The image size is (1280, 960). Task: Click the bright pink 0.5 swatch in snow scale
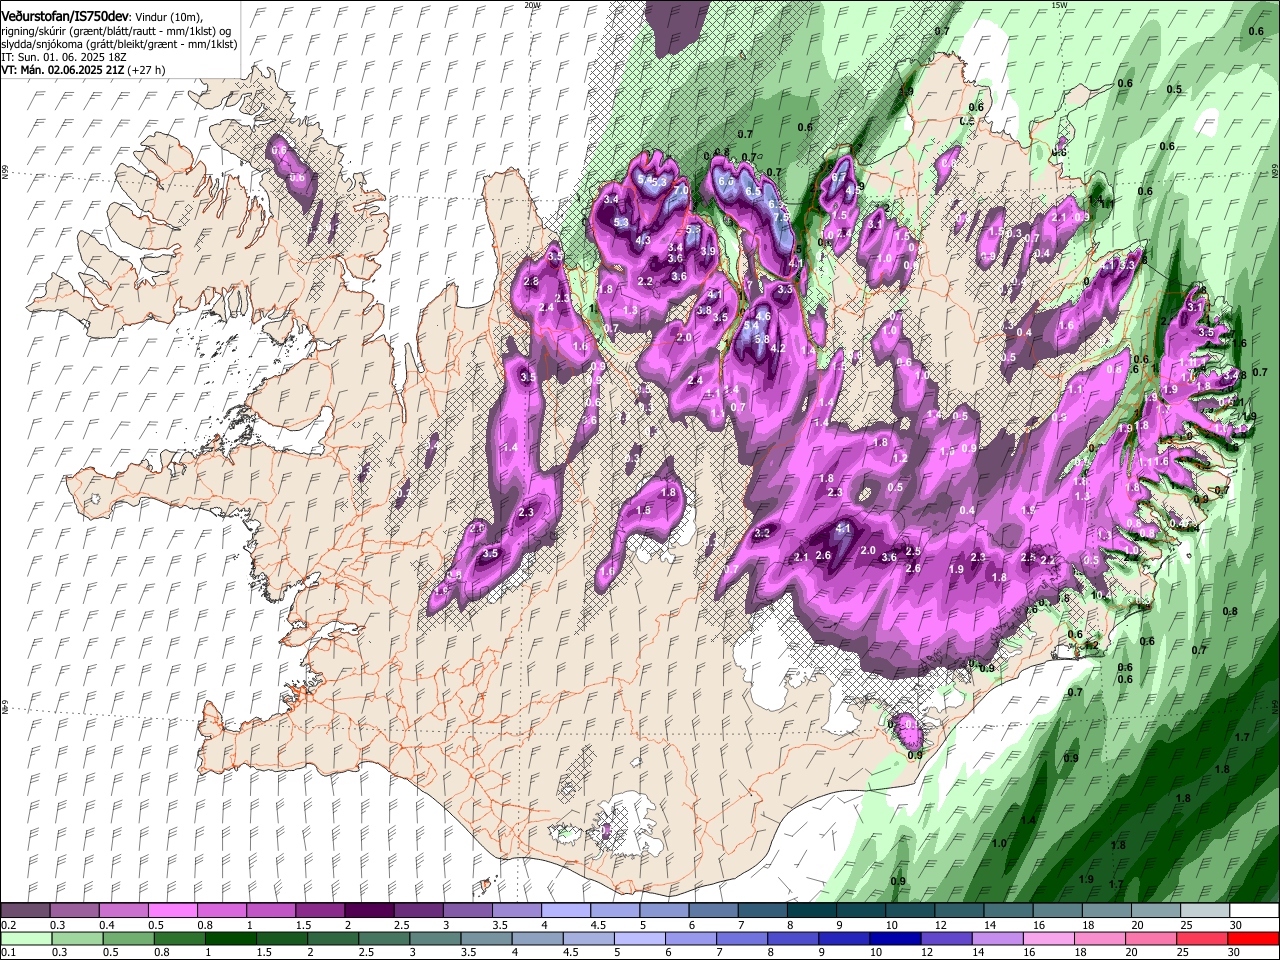pos(173,911)
